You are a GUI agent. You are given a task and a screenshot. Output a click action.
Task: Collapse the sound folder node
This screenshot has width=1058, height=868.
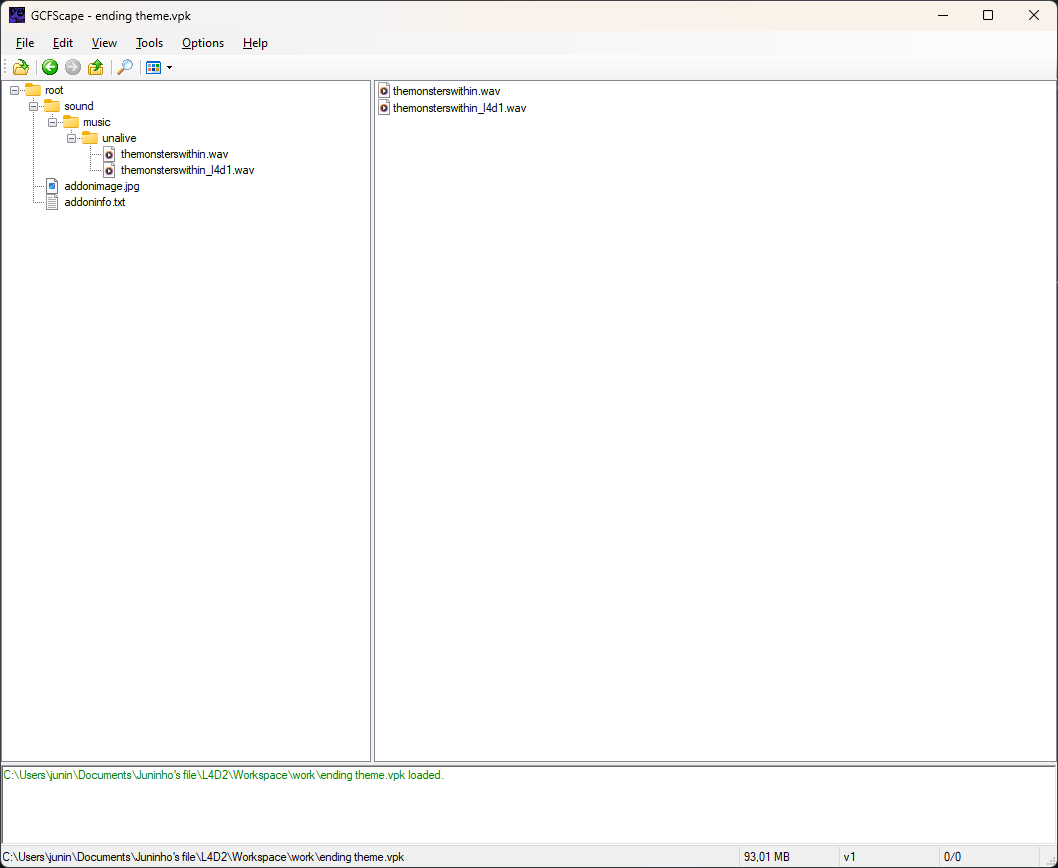(x=33, y=106)
